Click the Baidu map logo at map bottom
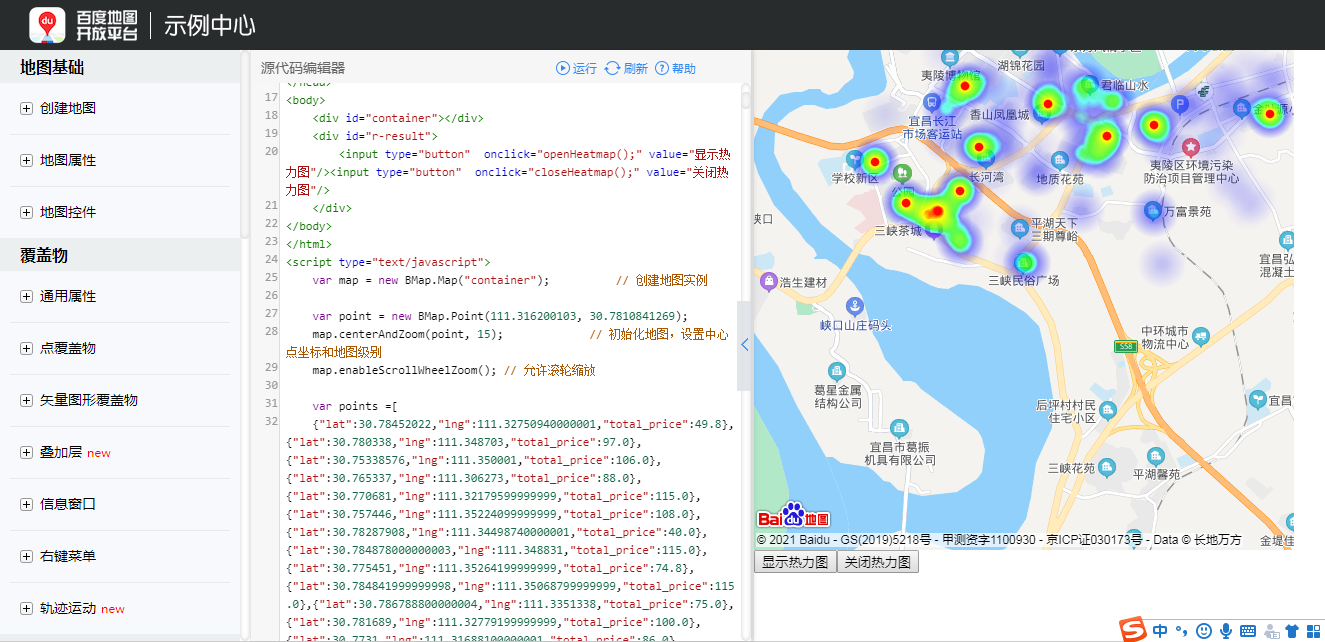1325x642 pixels. tap(794, 515)
